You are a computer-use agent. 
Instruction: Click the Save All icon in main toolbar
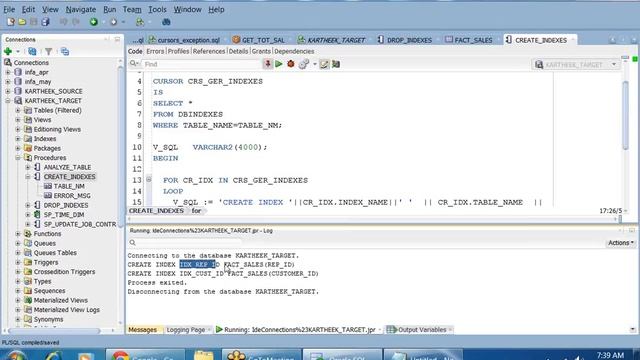point(45,22)
